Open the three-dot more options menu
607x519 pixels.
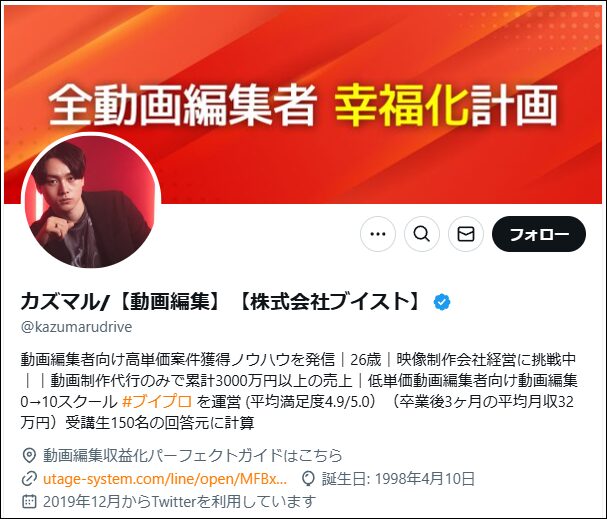378,234
